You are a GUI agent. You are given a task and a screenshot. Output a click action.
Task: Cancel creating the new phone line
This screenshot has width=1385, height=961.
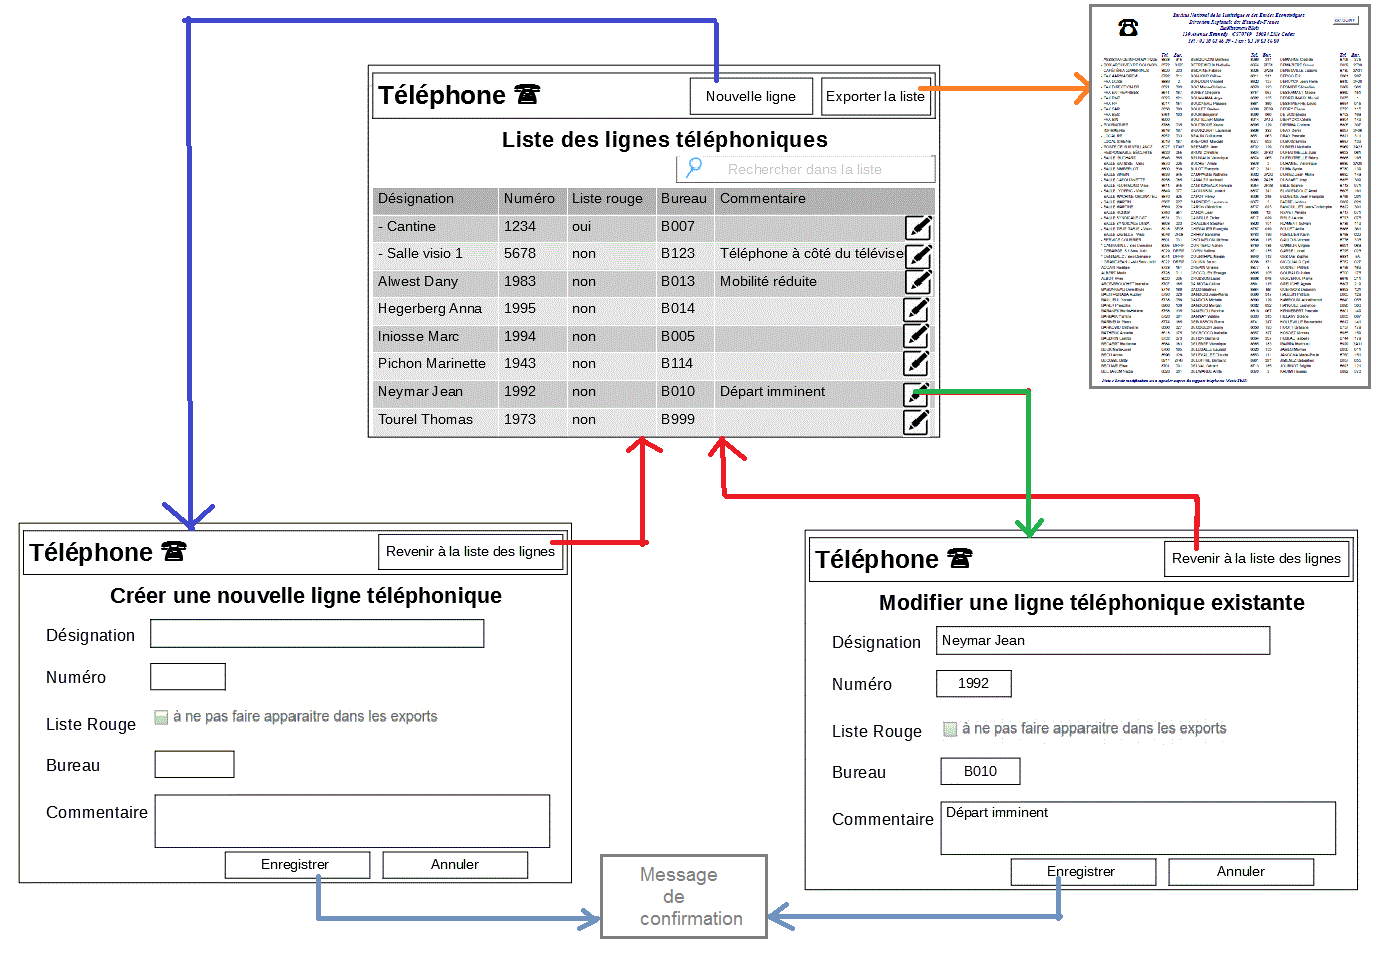pos(455,864)
